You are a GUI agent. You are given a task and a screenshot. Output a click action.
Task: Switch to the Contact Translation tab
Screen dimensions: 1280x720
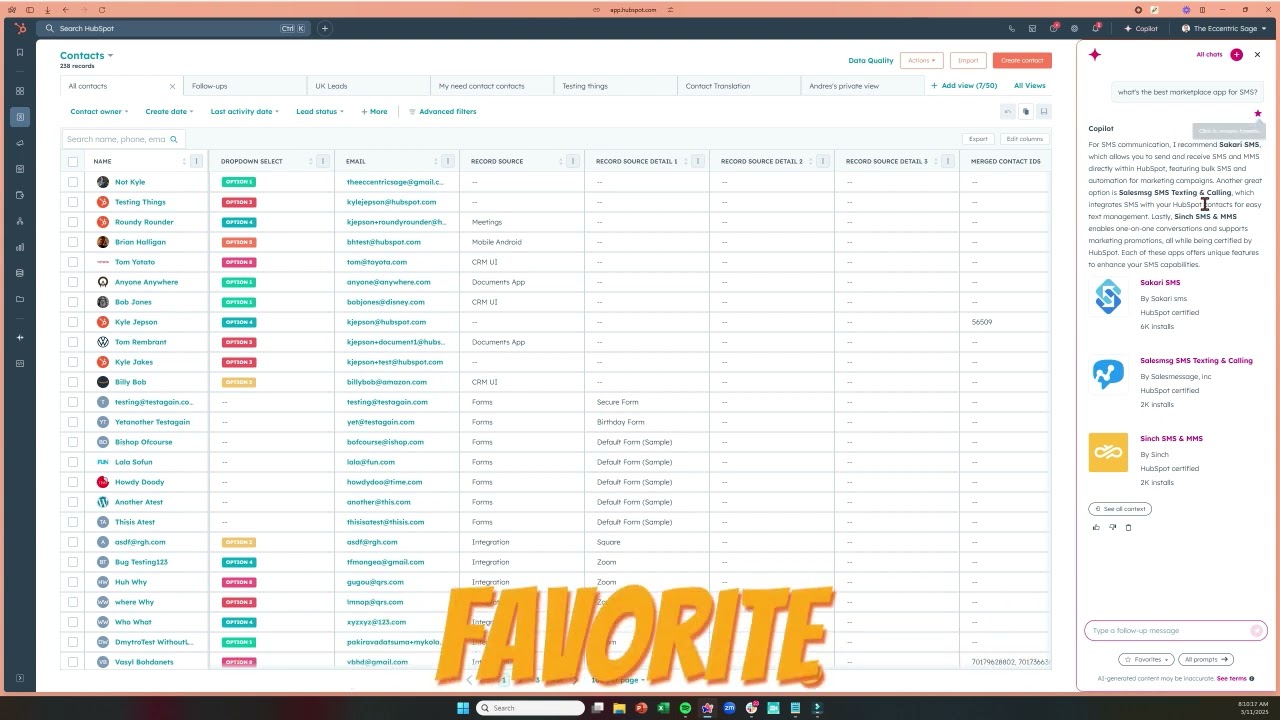coord(738,86)
